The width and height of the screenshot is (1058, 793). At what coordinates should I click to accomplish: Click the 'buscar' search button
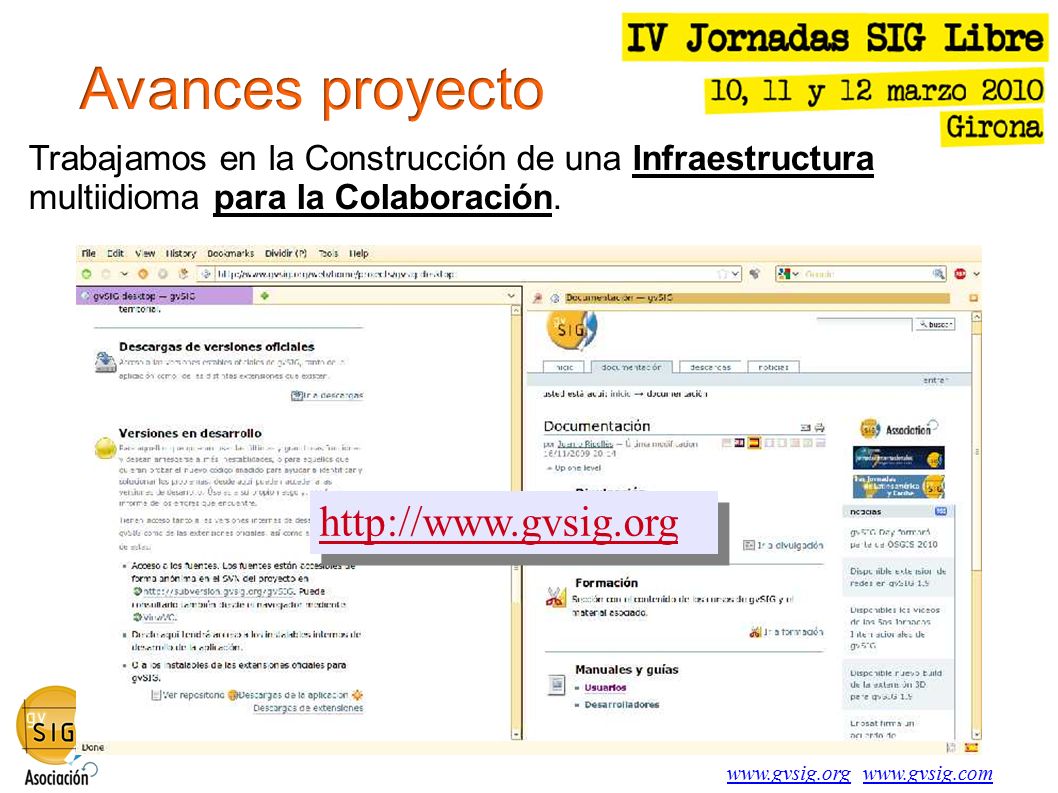click(x=935, y=325)
